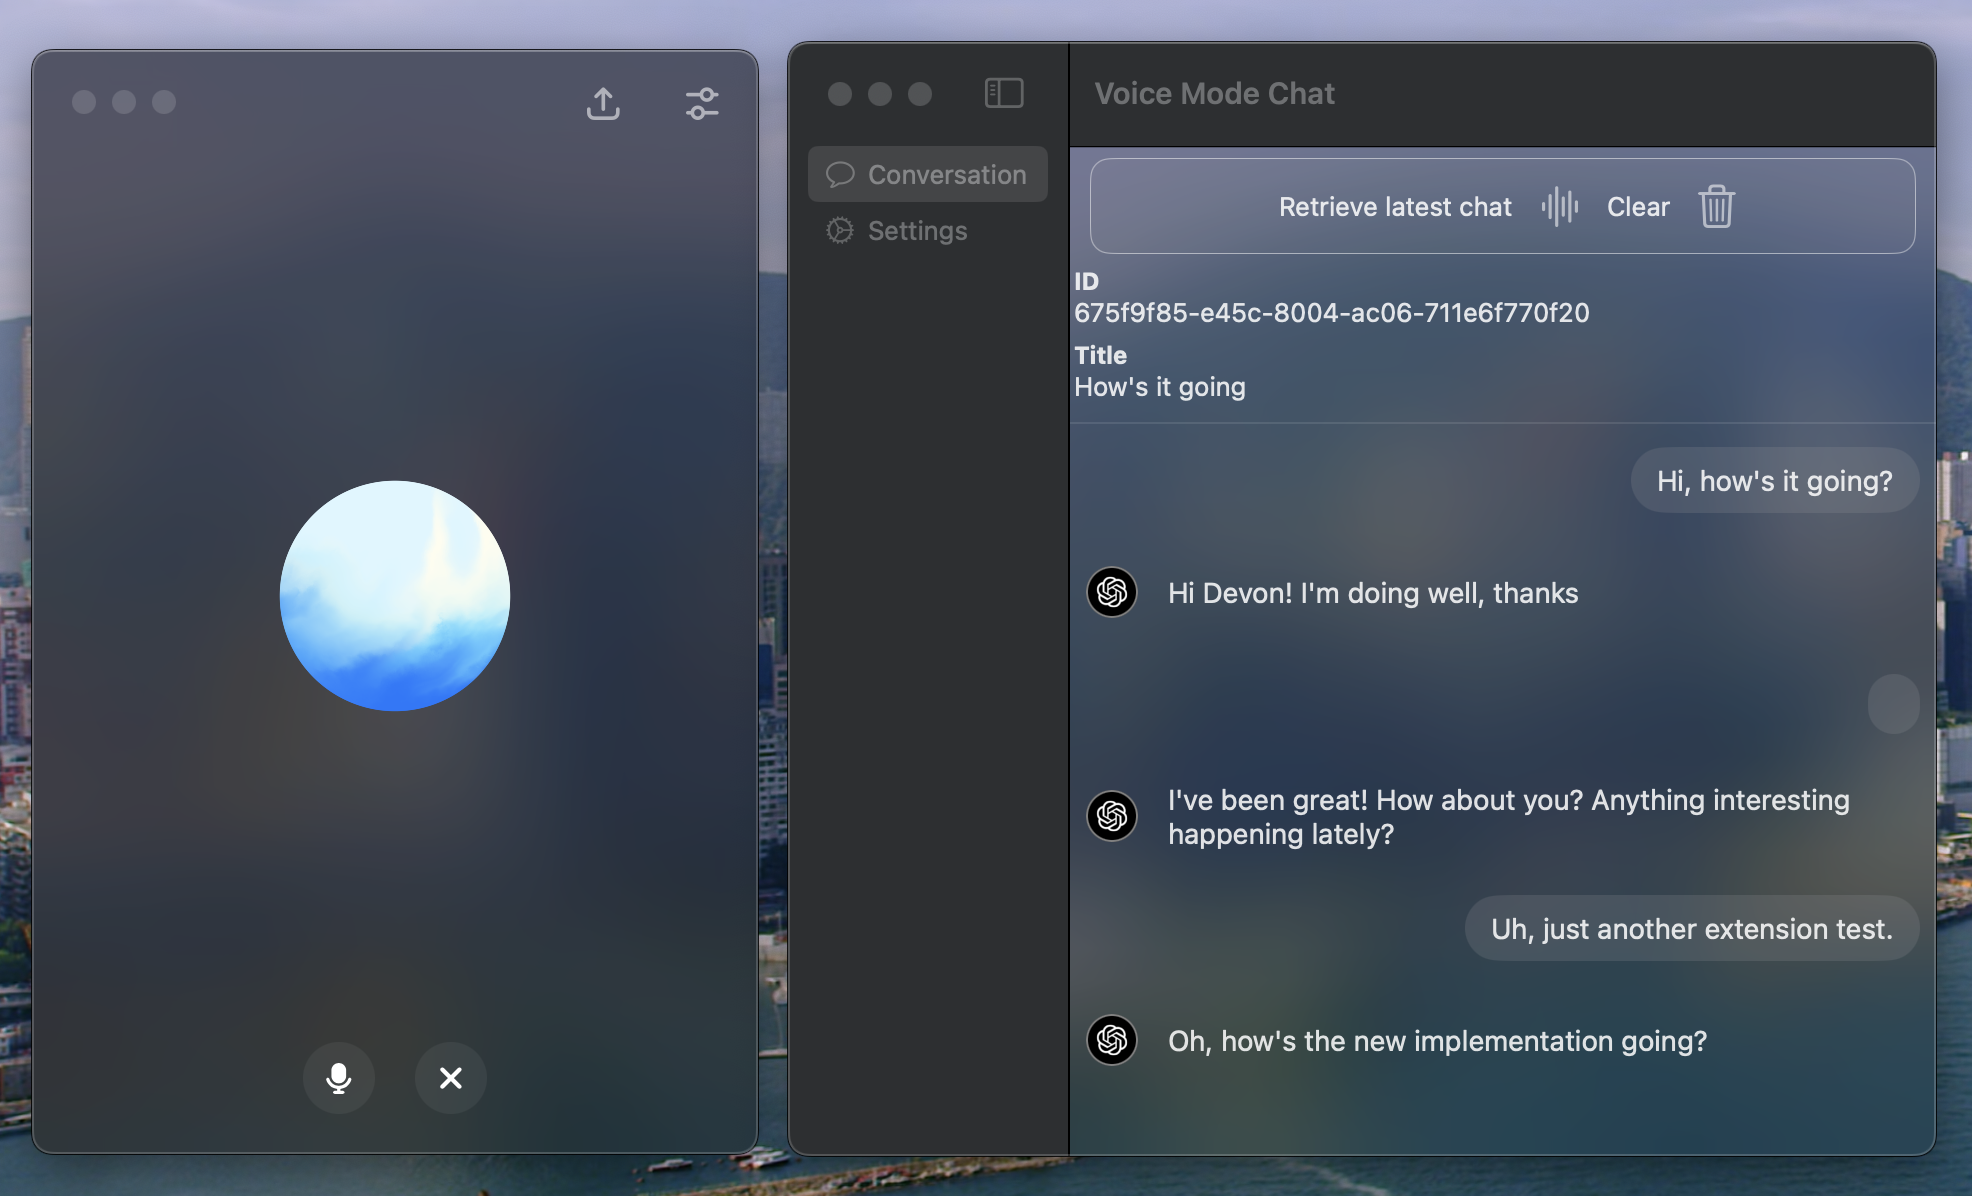Click ChatGPT avatar beside "new implementation" message
Screen dimensions: 1972x1196
(1112, 1041)
